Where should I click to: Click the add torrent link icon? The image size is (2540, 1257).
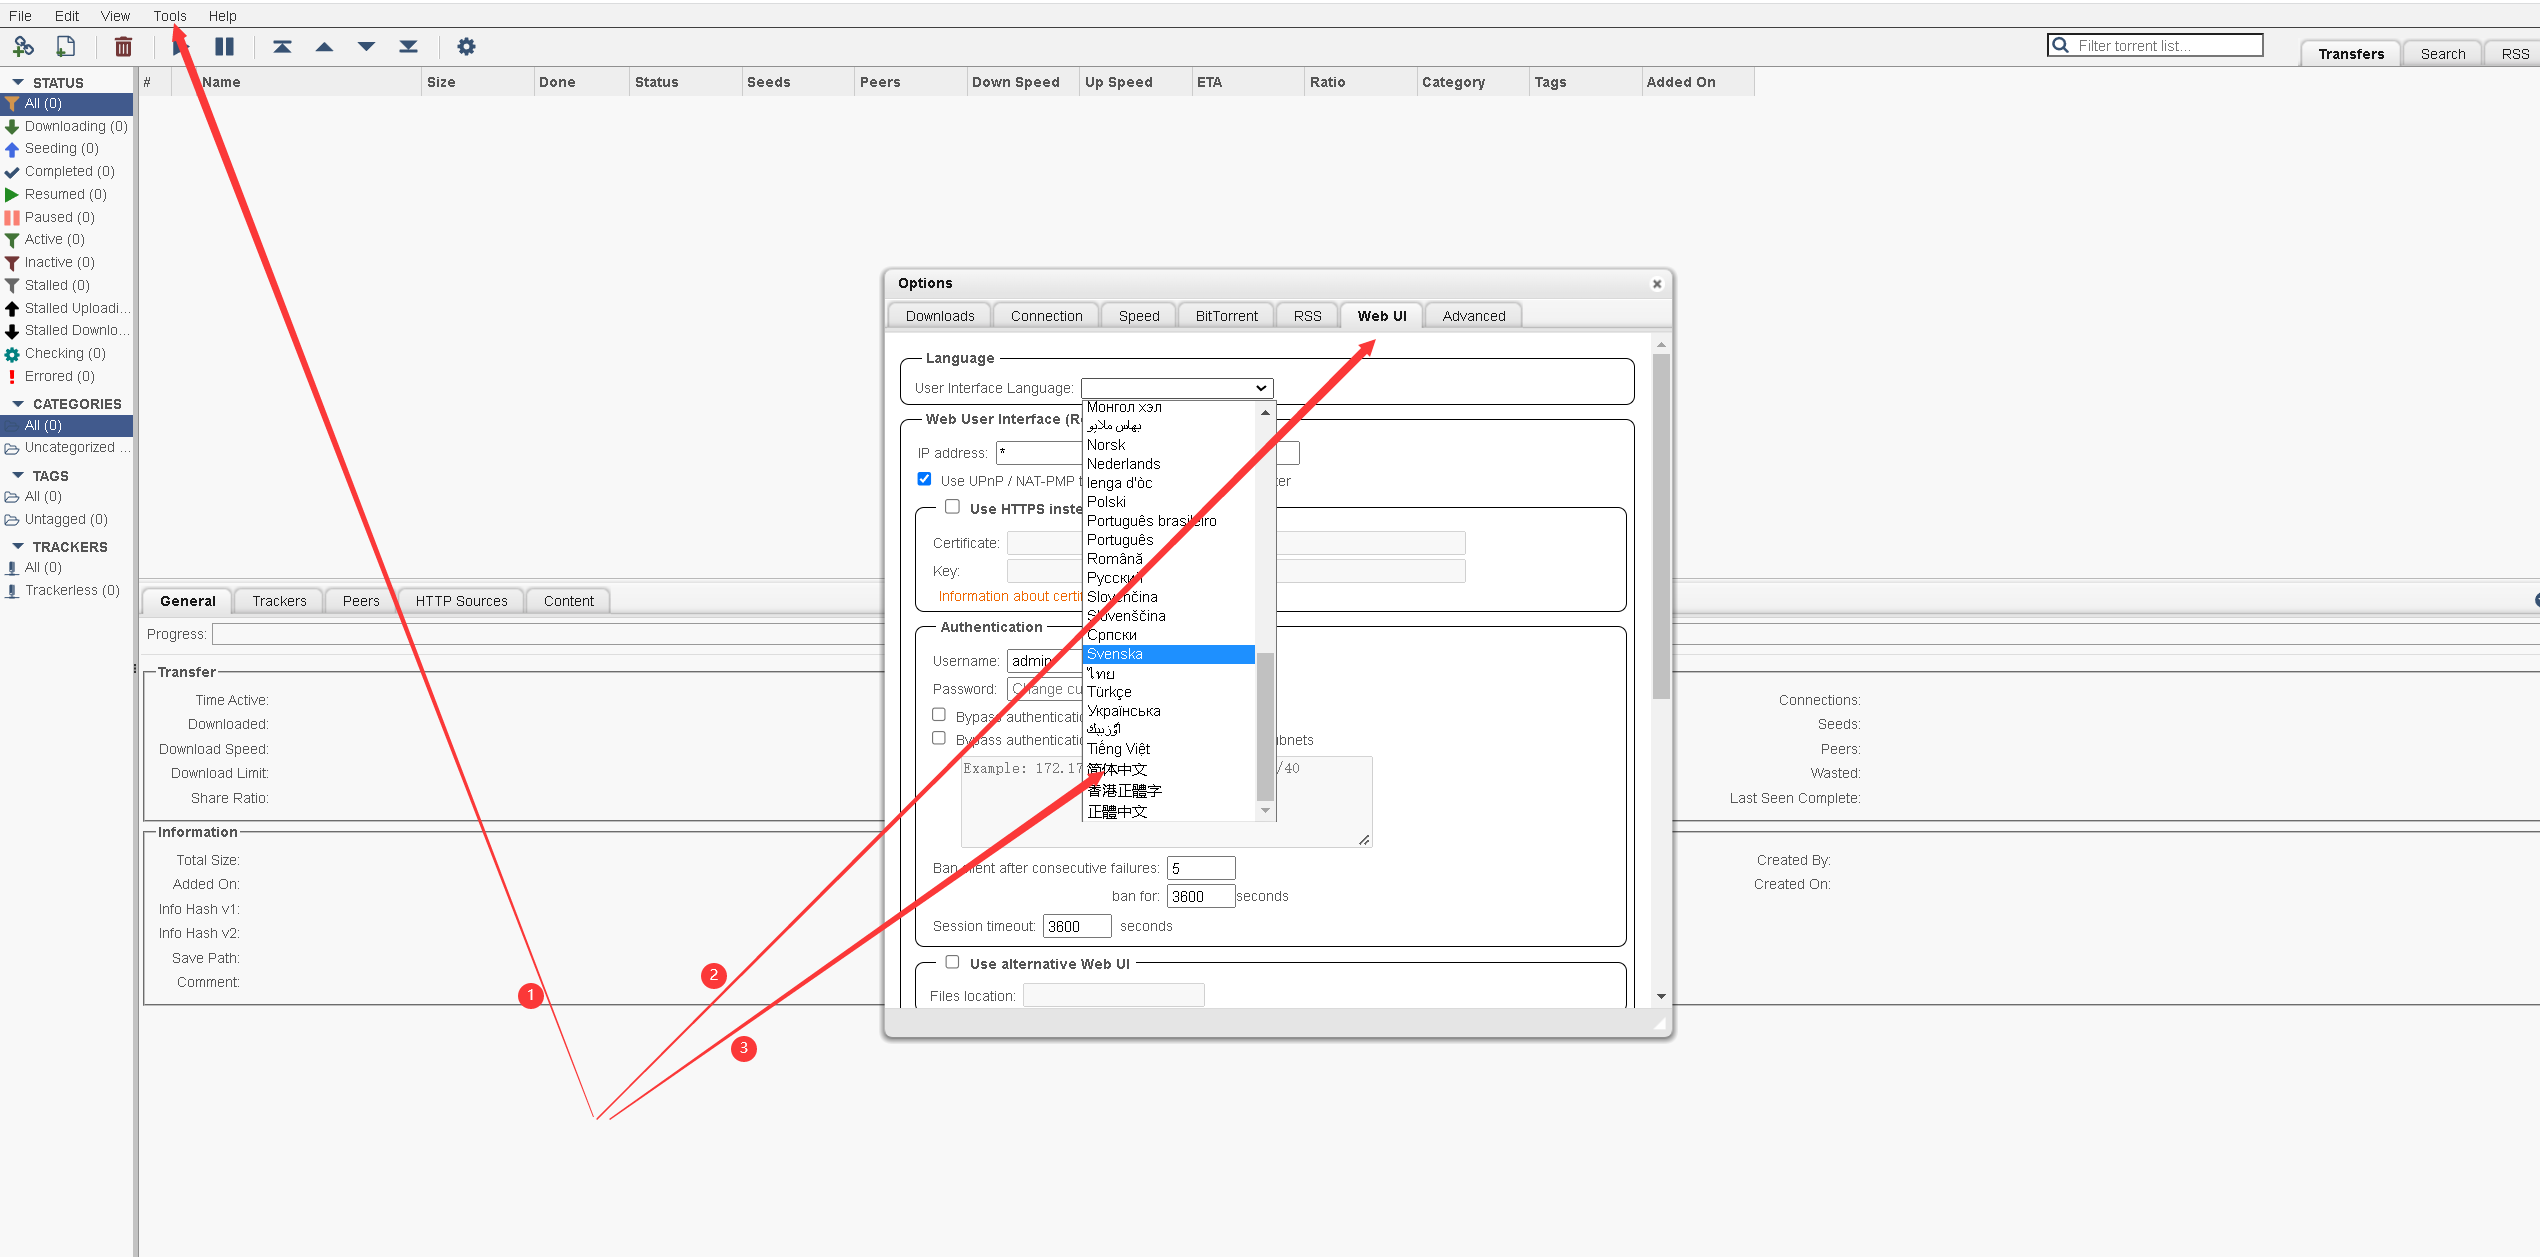point(23,46)
